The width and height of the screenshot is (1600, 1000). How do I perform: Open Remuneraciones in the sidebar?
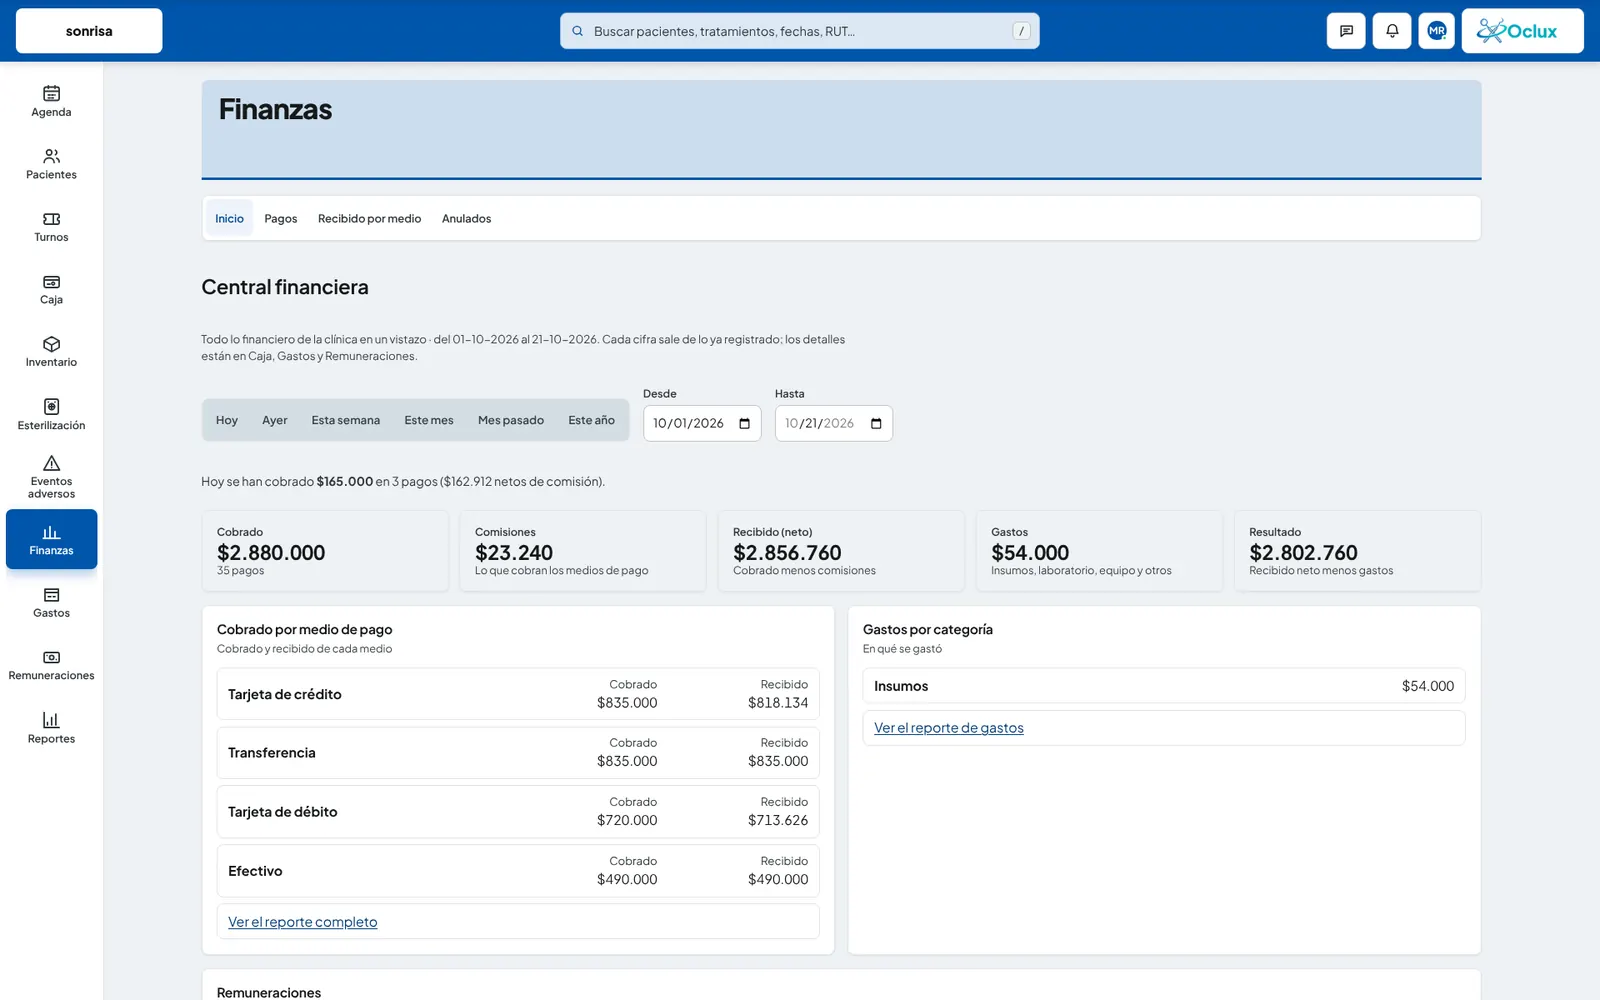pos(51,665)
